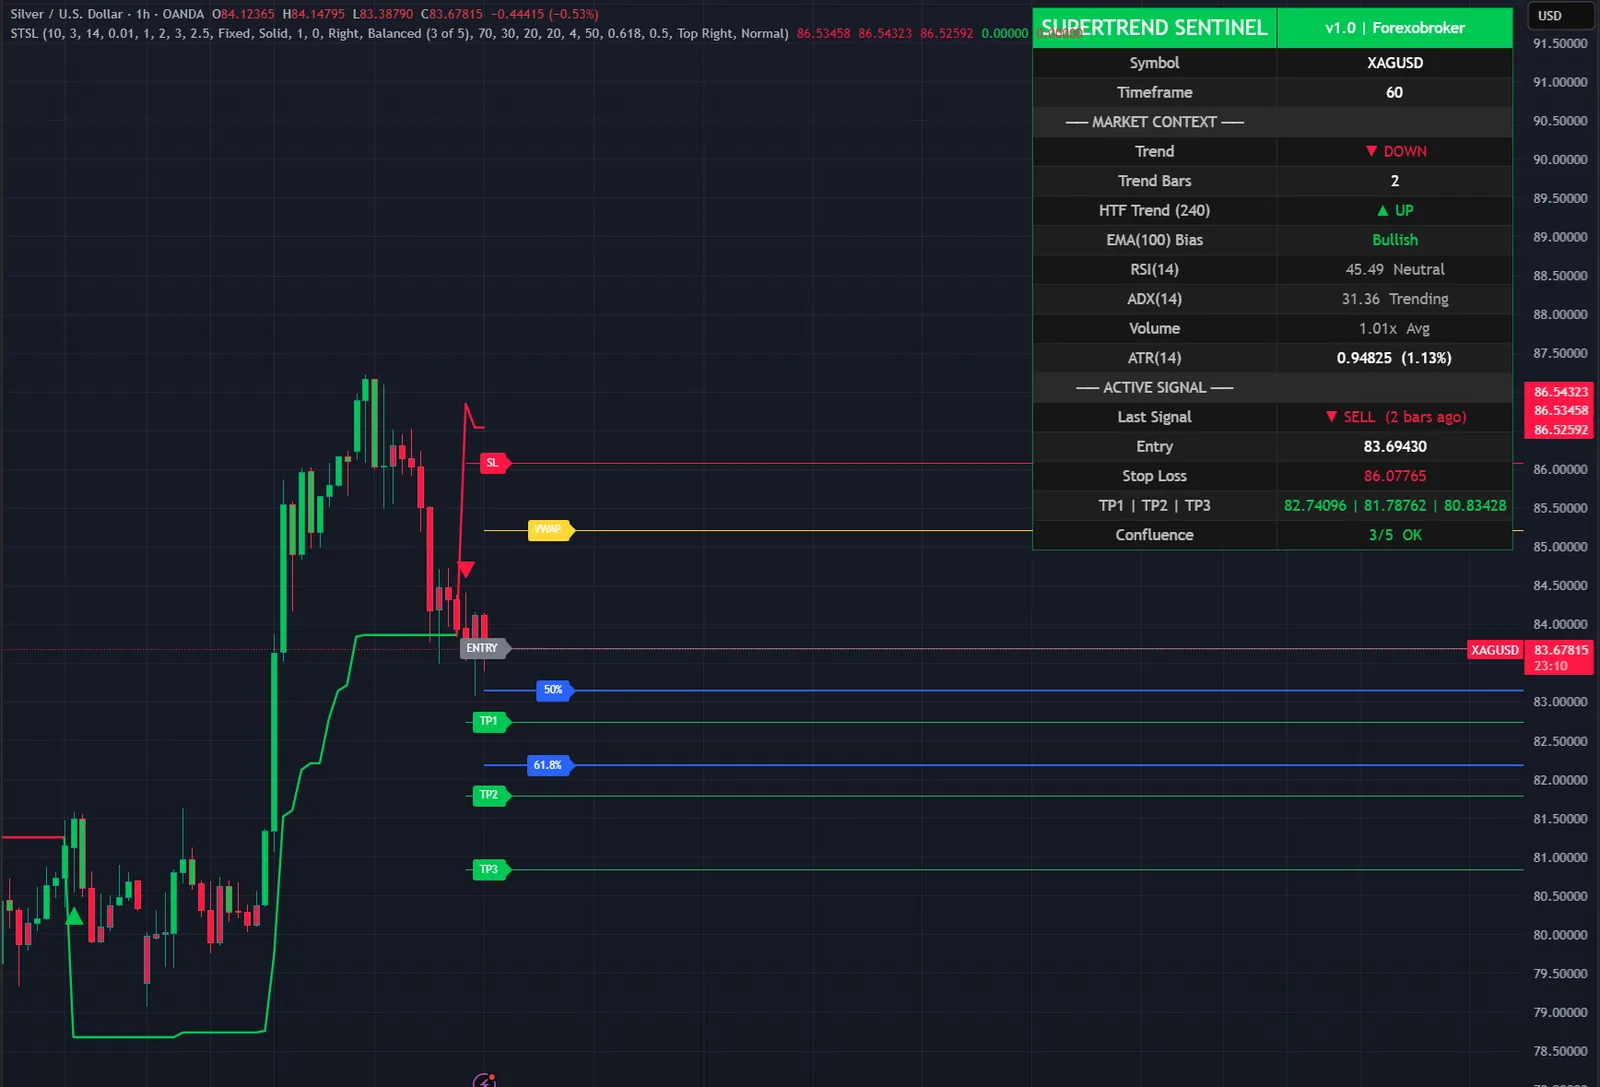This screenshot has height=1087, width=1600.
Task: Open symbol title Silver / U.S. Dollar
Action: 67,14
